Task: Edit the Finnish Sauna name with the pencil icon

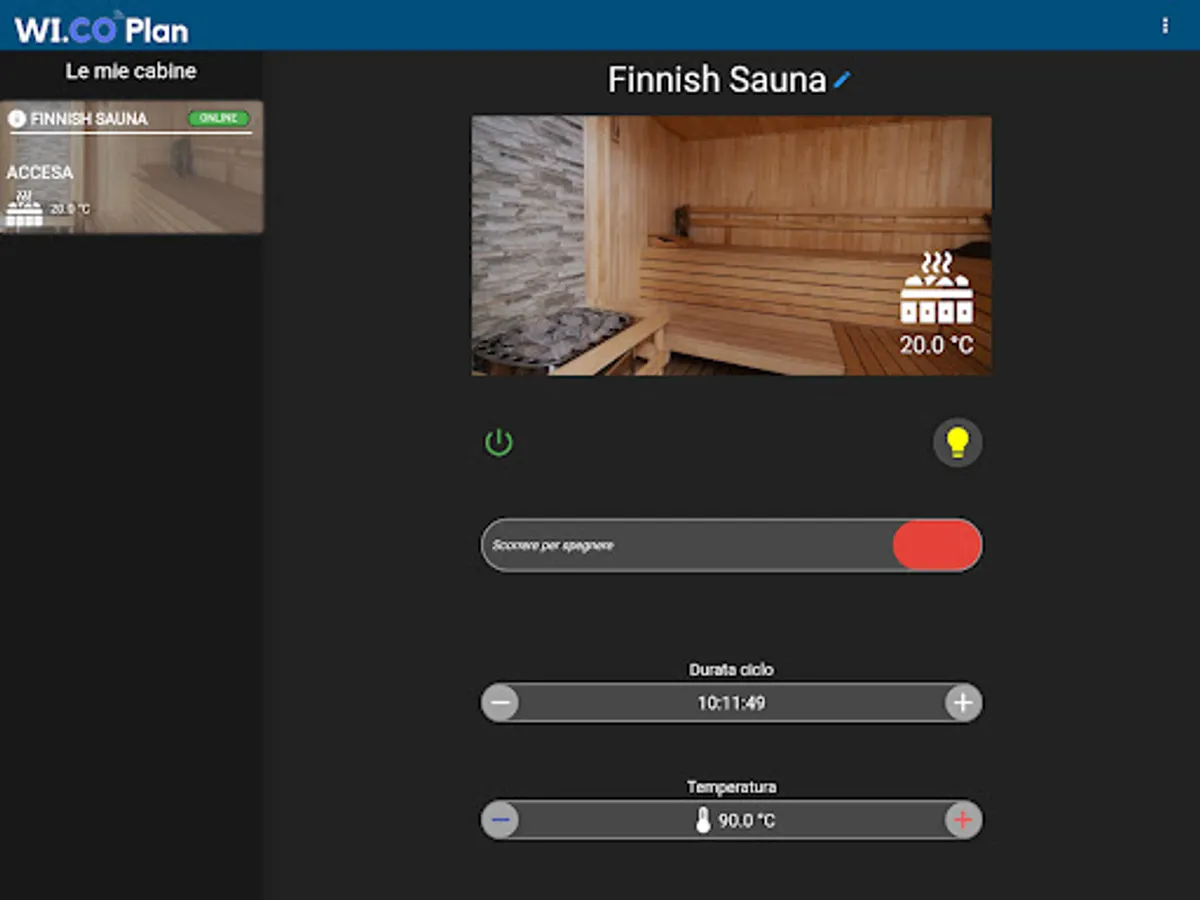Action: coord(842,80)
